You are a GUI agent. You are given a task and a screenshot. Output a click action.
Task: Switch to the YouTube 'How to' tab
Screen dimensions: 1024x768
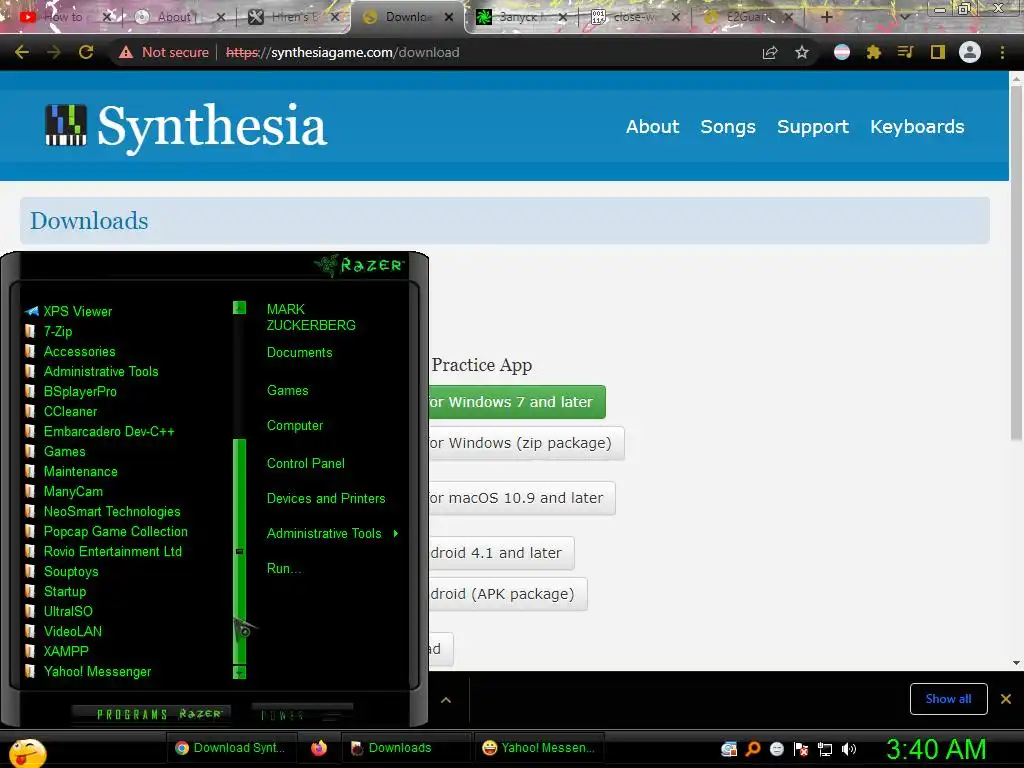click(63, 17)
